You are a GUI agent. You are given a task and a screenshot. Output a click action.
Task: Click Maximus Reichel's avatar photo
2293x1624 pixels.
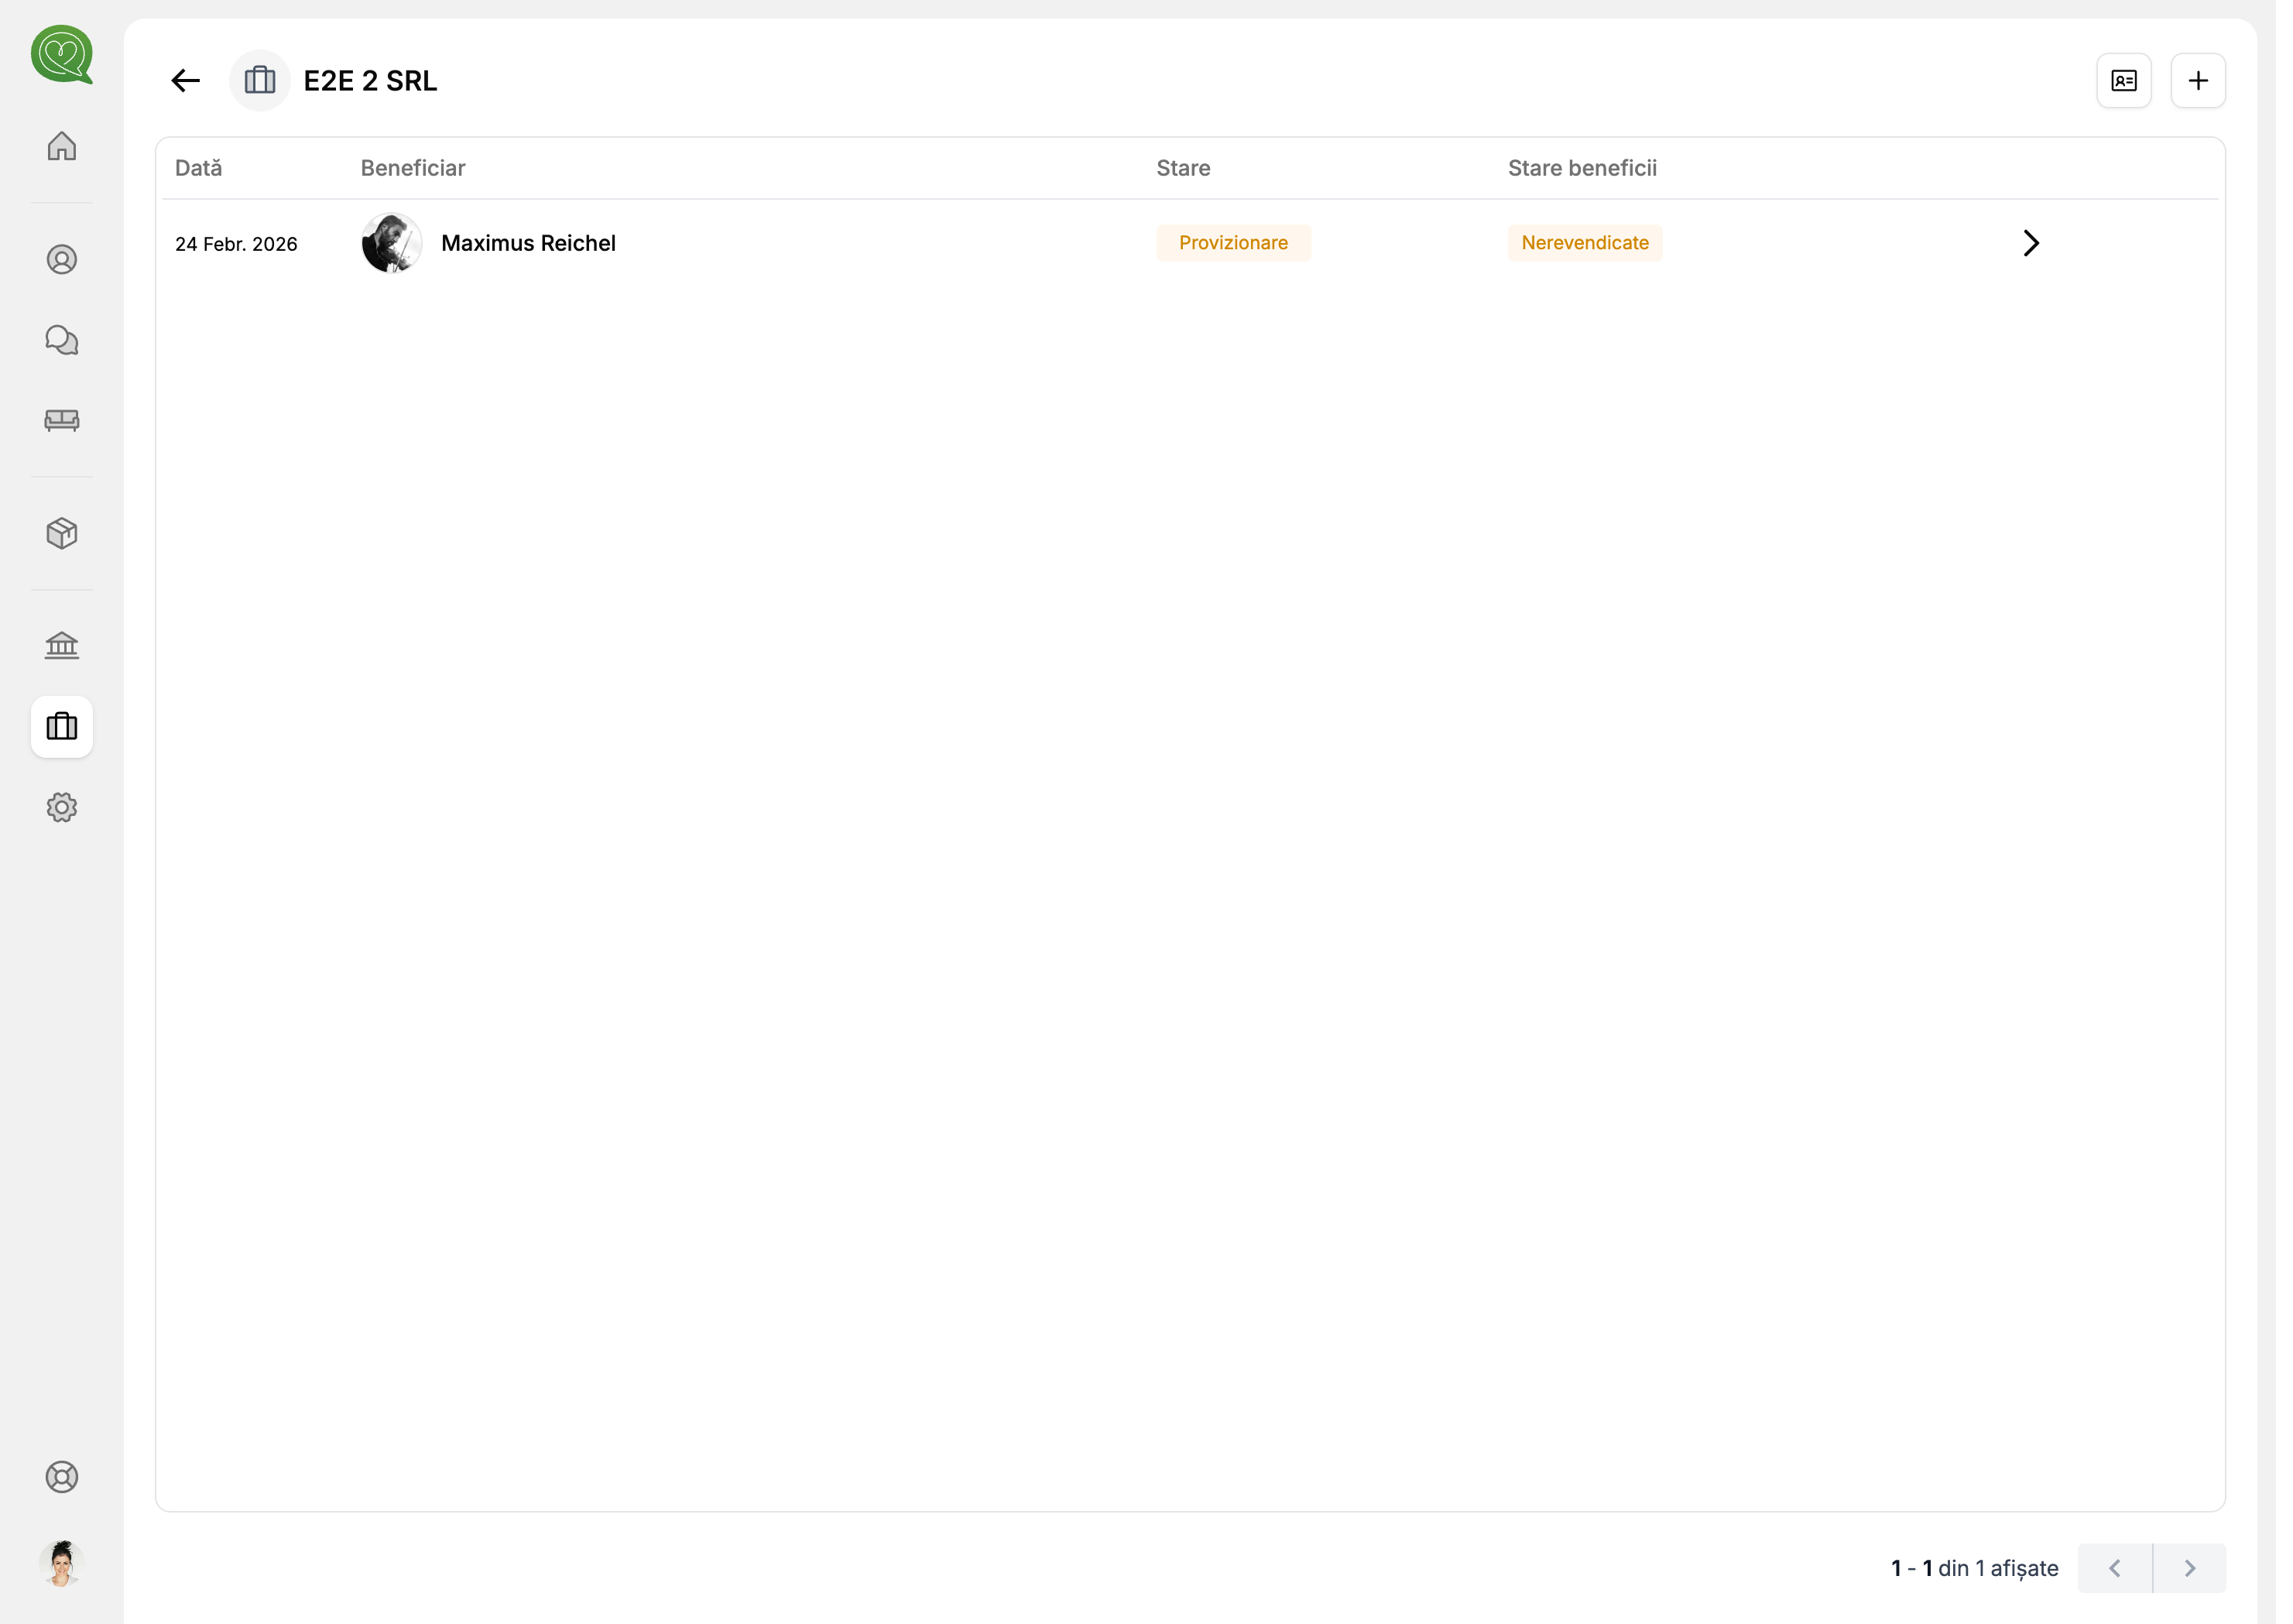tap(391, 243)
